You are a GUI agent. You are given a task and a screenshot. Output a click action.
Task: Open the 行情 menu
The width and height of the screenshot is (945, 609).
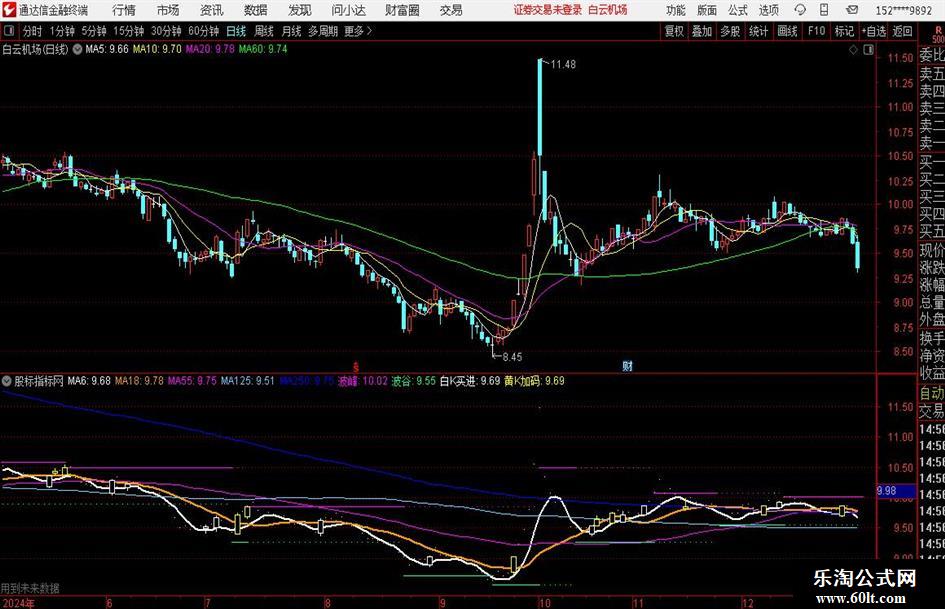pos(124,10)
